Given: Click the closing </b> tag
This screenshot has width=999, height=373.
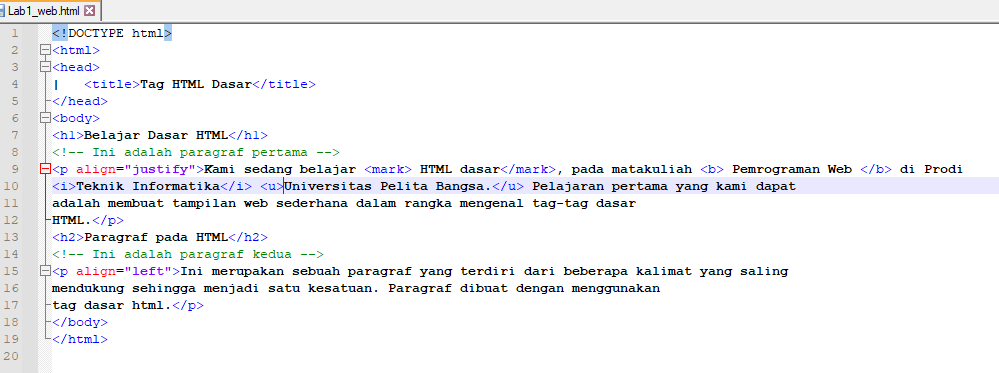Looking at the screenshot, I should [x=876, y=169].
